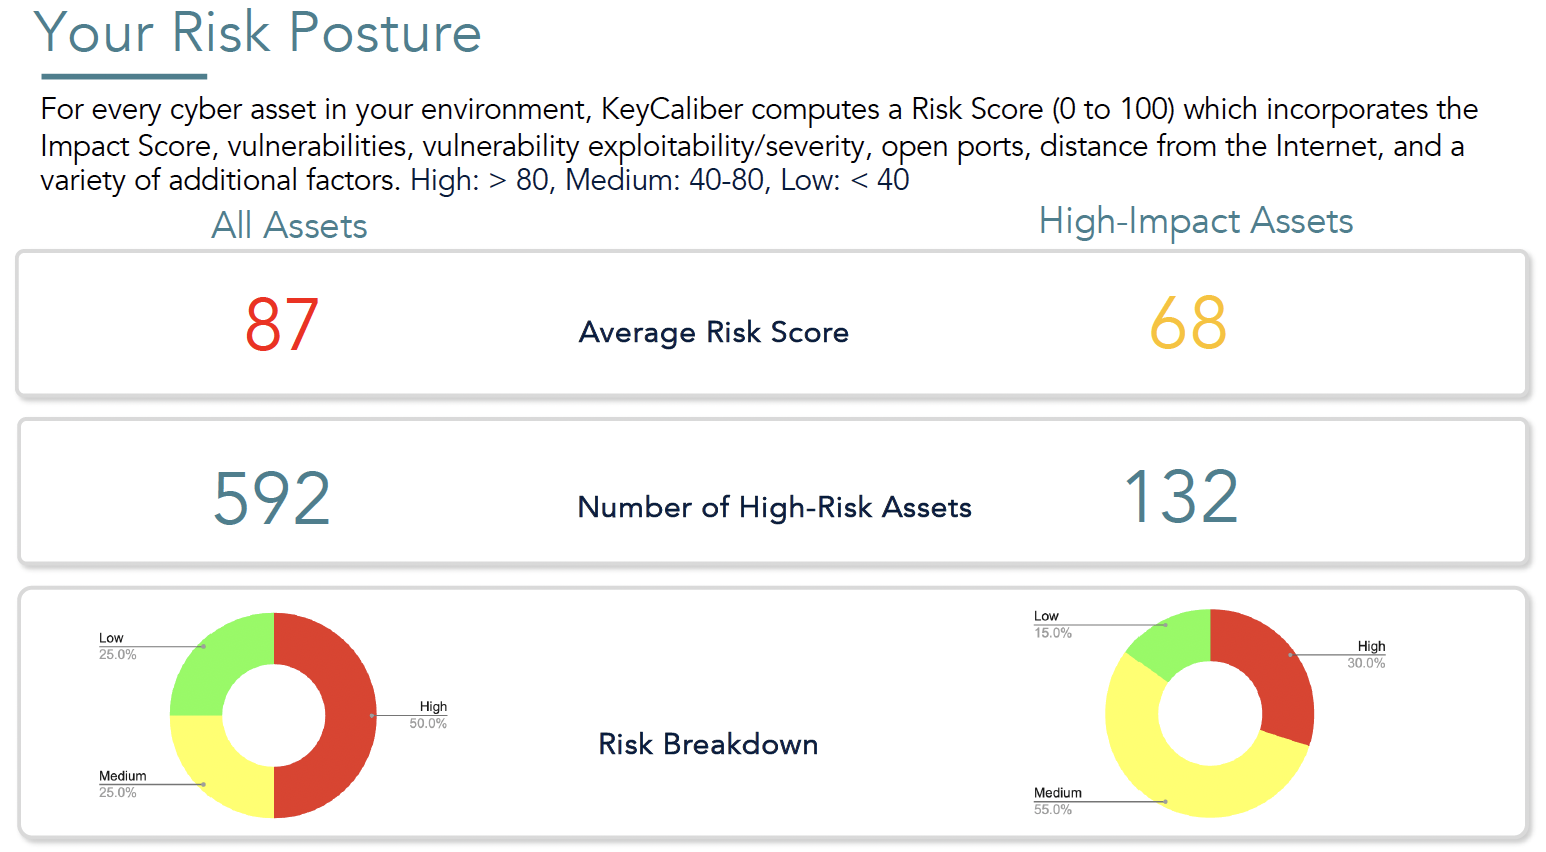This screenshot has height=852, width=1546.
Task: Click the Your Risk Posture title
Action: [x=258, y=33]
